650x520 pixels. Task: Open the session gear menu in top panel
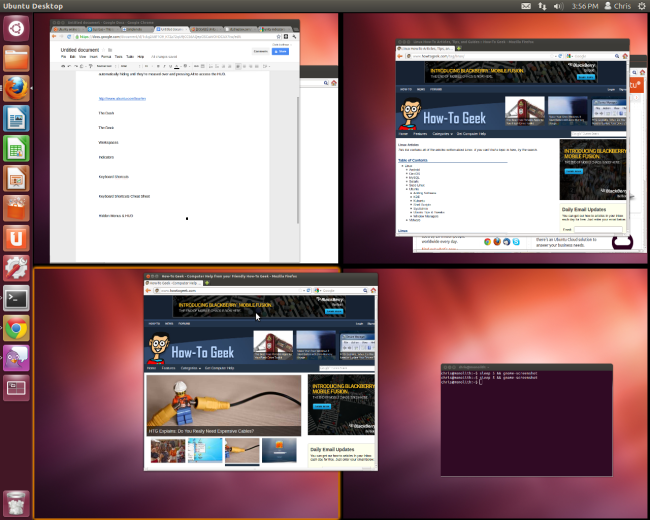642,6
